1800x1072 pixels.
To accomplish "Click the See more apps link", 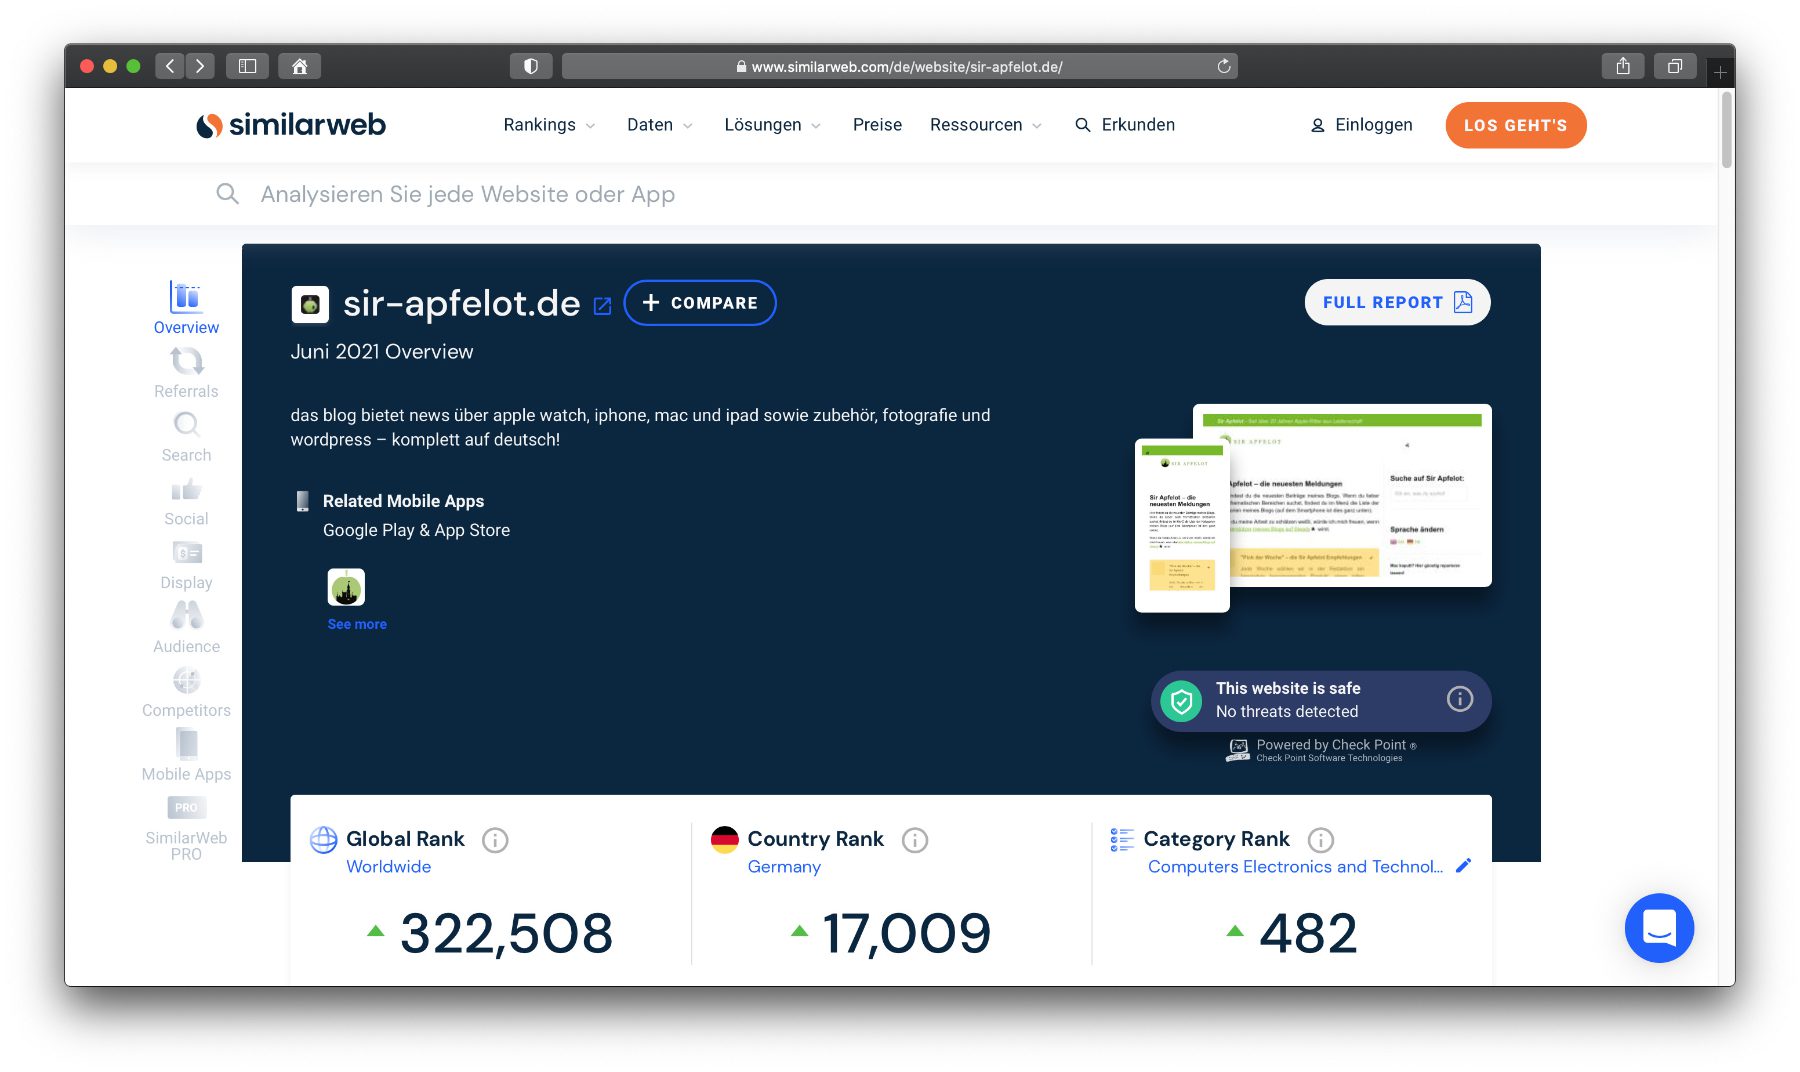I will [357, 624].
